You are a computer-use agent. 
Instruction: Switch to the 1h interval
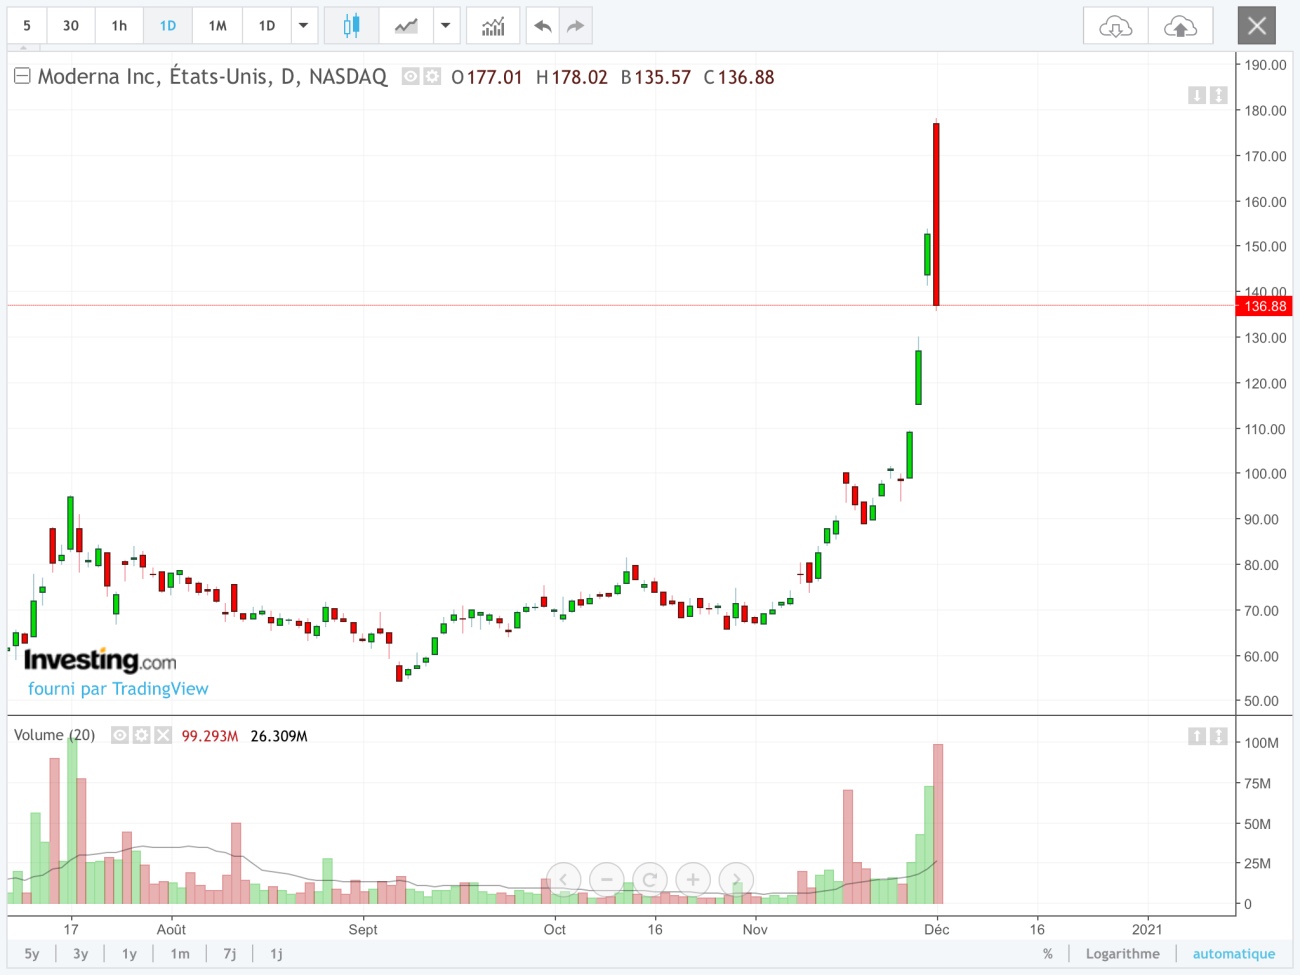119,26
